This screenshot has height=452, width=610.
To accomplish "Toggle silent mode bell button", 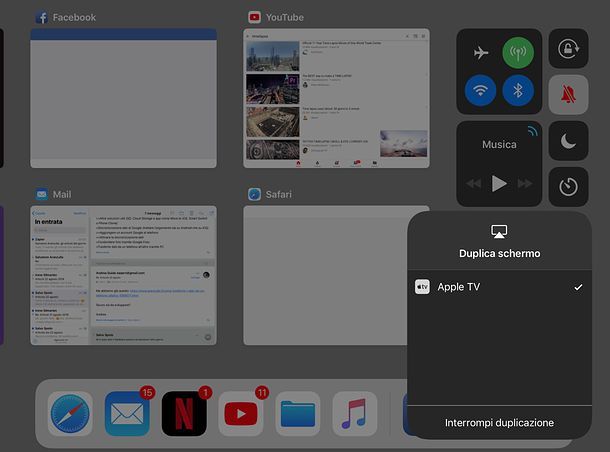I will click(568, 95).
